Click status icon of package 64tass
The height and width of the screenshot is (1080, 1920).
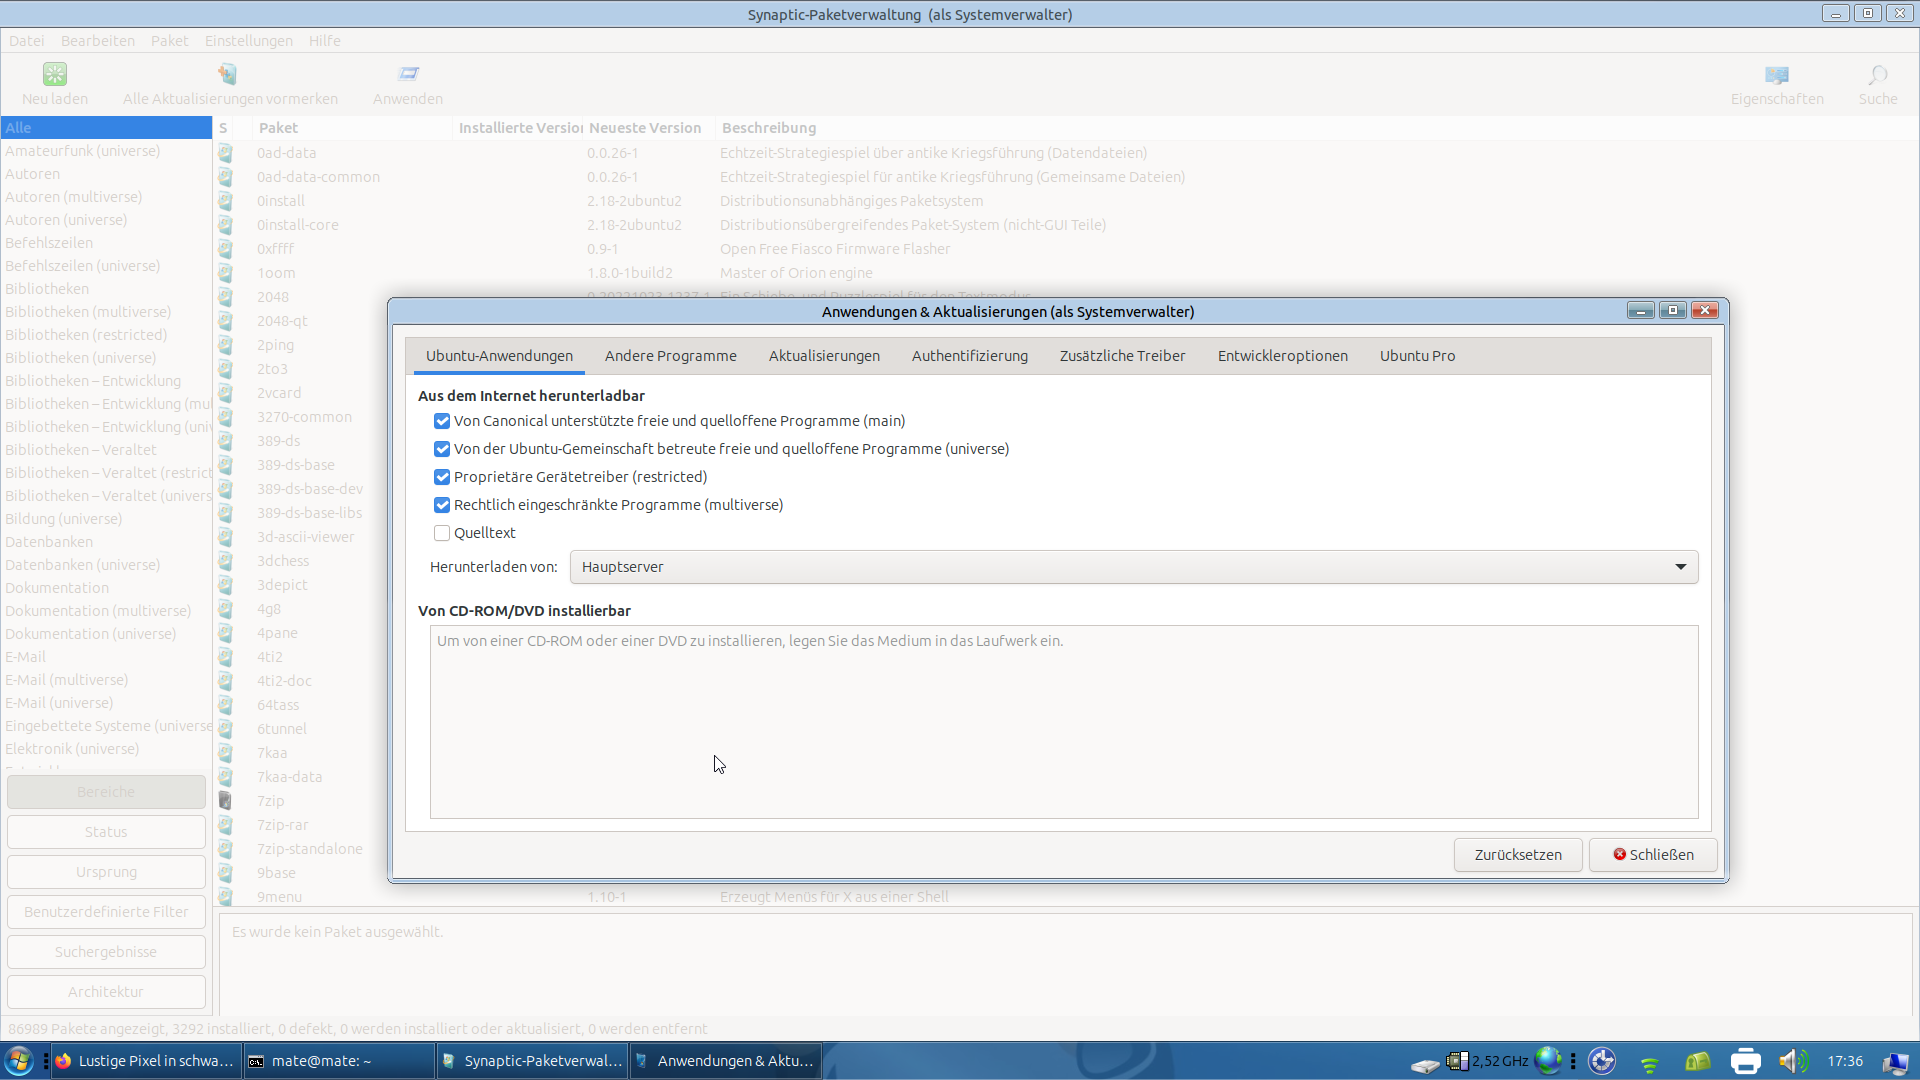click(226, 705)
